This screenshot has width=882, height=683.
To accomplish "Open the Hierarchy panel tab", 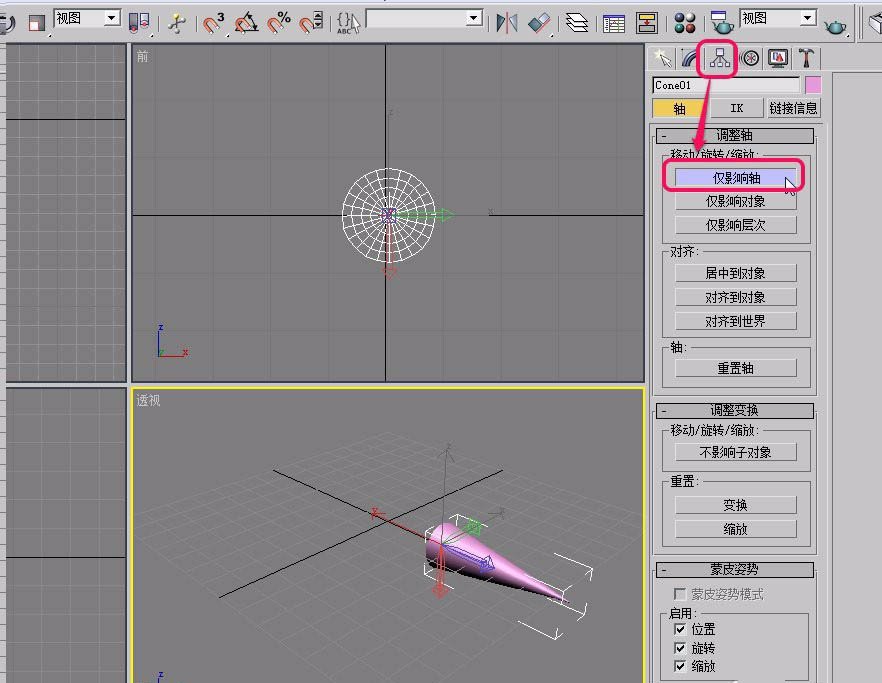I will (x=719, y=58).
